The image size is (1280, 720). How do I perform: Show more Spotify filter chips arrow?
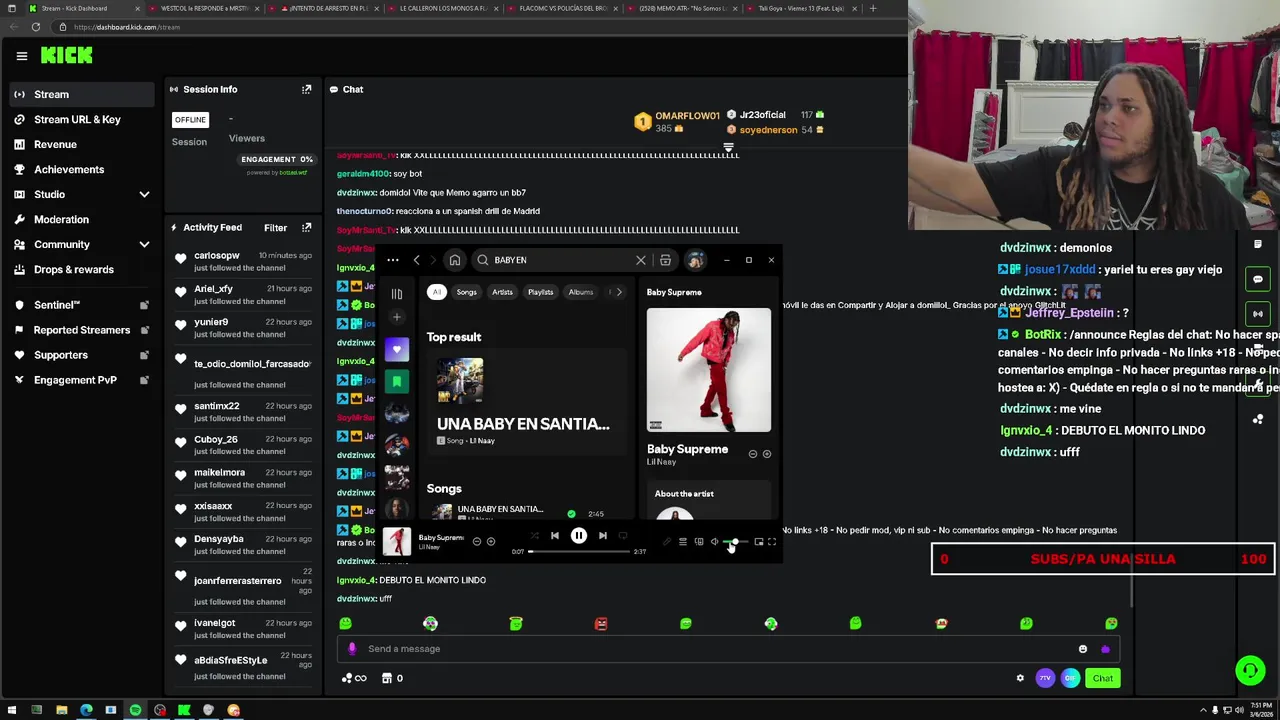(619, 292)
